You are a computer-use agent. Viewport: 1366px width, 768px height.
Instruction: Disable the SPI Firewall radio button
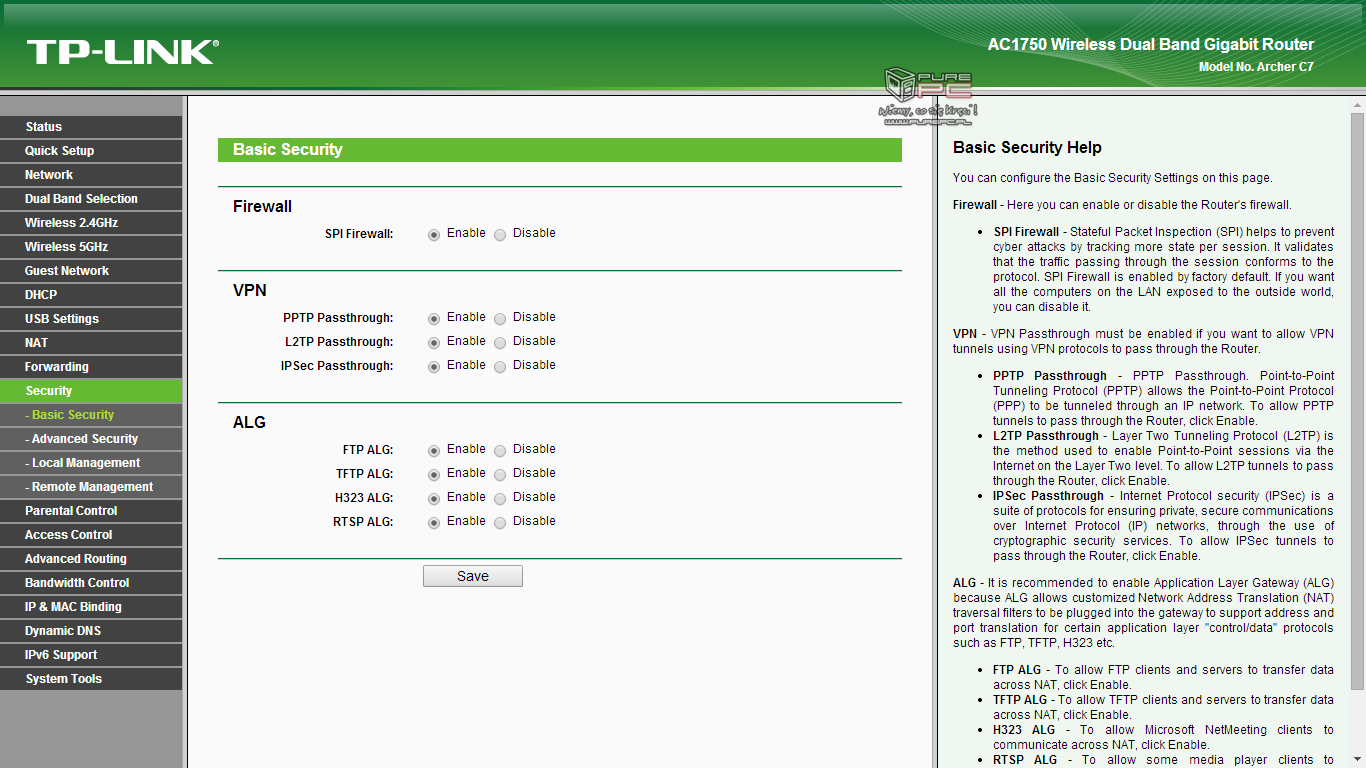500,235
